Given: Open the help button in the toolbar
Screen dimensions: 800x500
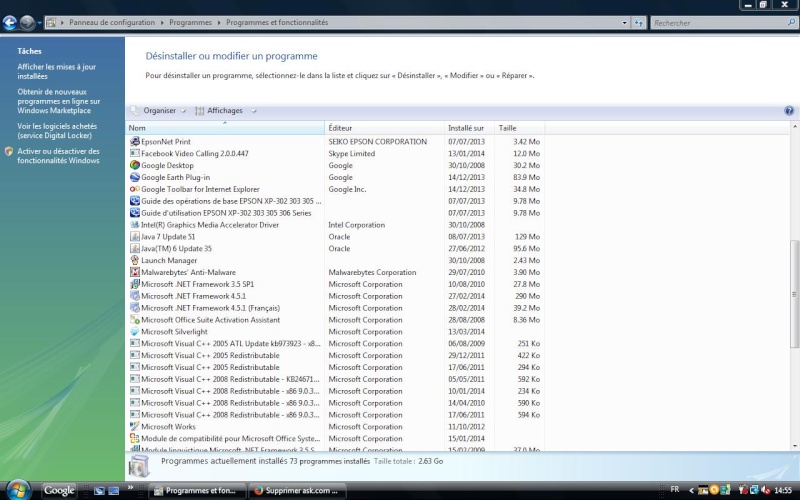Looking at the screenshot, I should click(789, 111).
